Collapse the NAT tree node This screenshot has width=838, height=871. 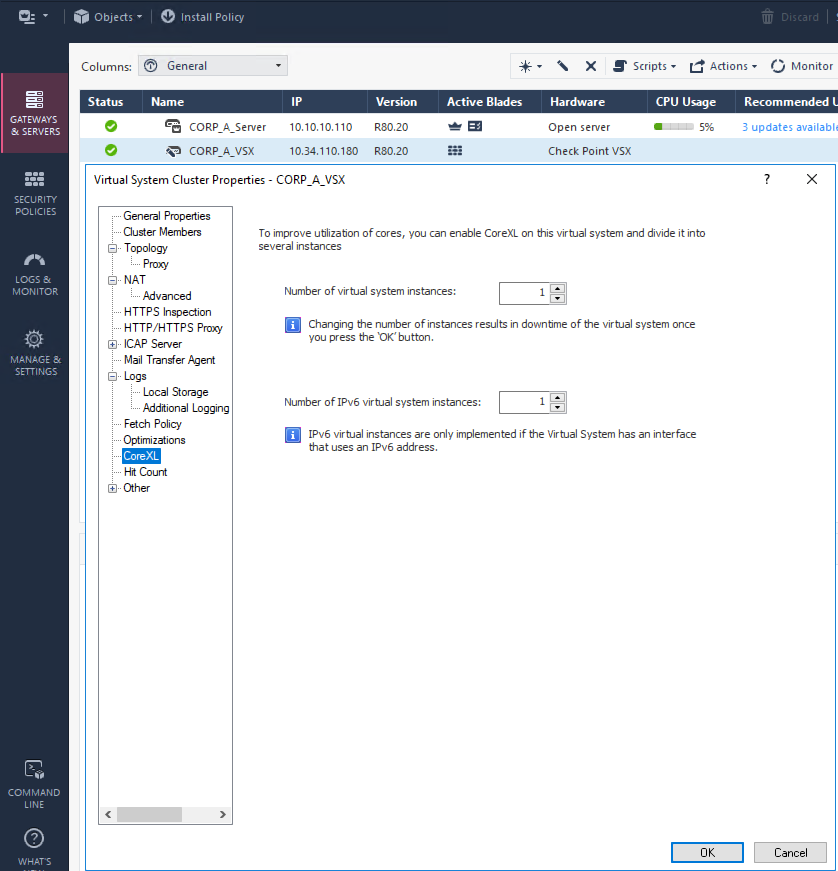click(112, 281)
